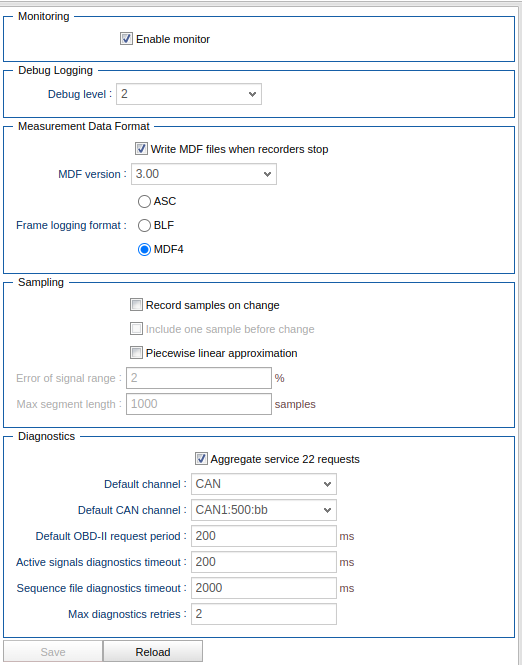Click the Default OBD-II request period field

pos(264,536)
